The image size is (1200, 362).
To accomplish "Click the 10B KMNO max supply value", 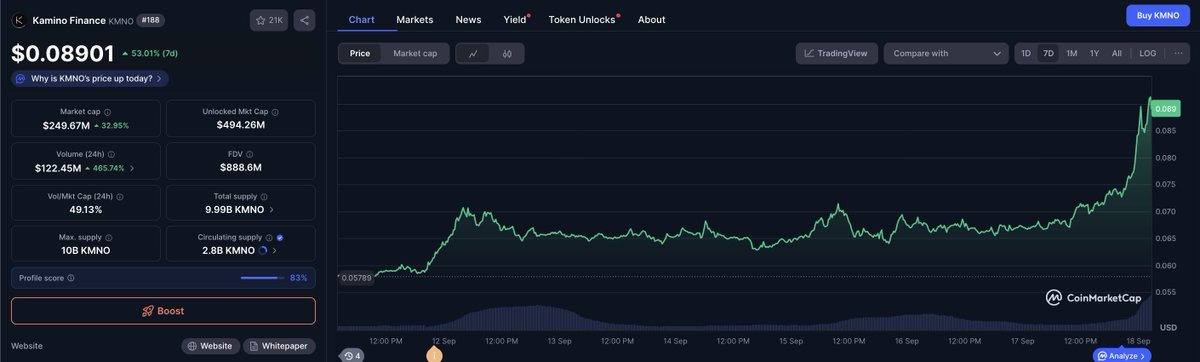I will pos(85,251).
